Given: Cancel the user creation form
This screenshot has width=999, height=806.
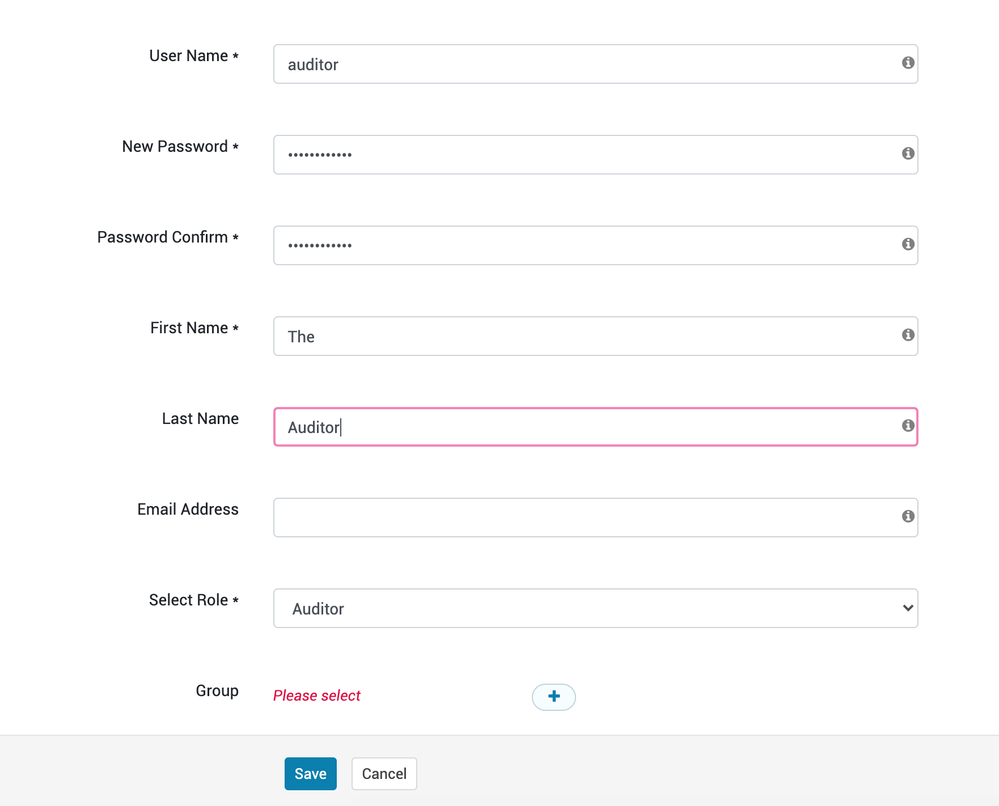Looking at the screenshot, I should 384,774.
